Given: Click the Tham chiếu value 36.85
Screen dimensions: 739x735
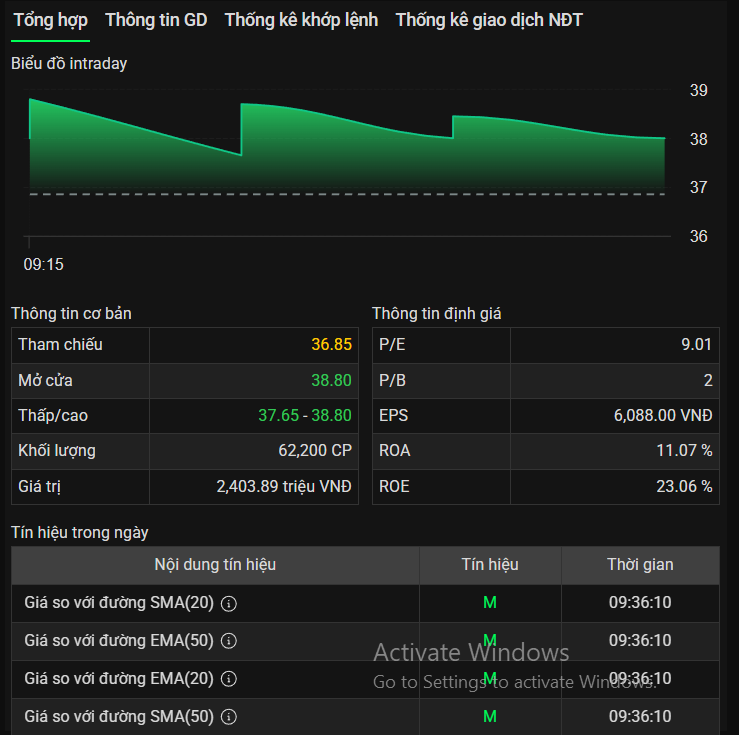Looking at the screenshot, I should [x=331, y=344].
